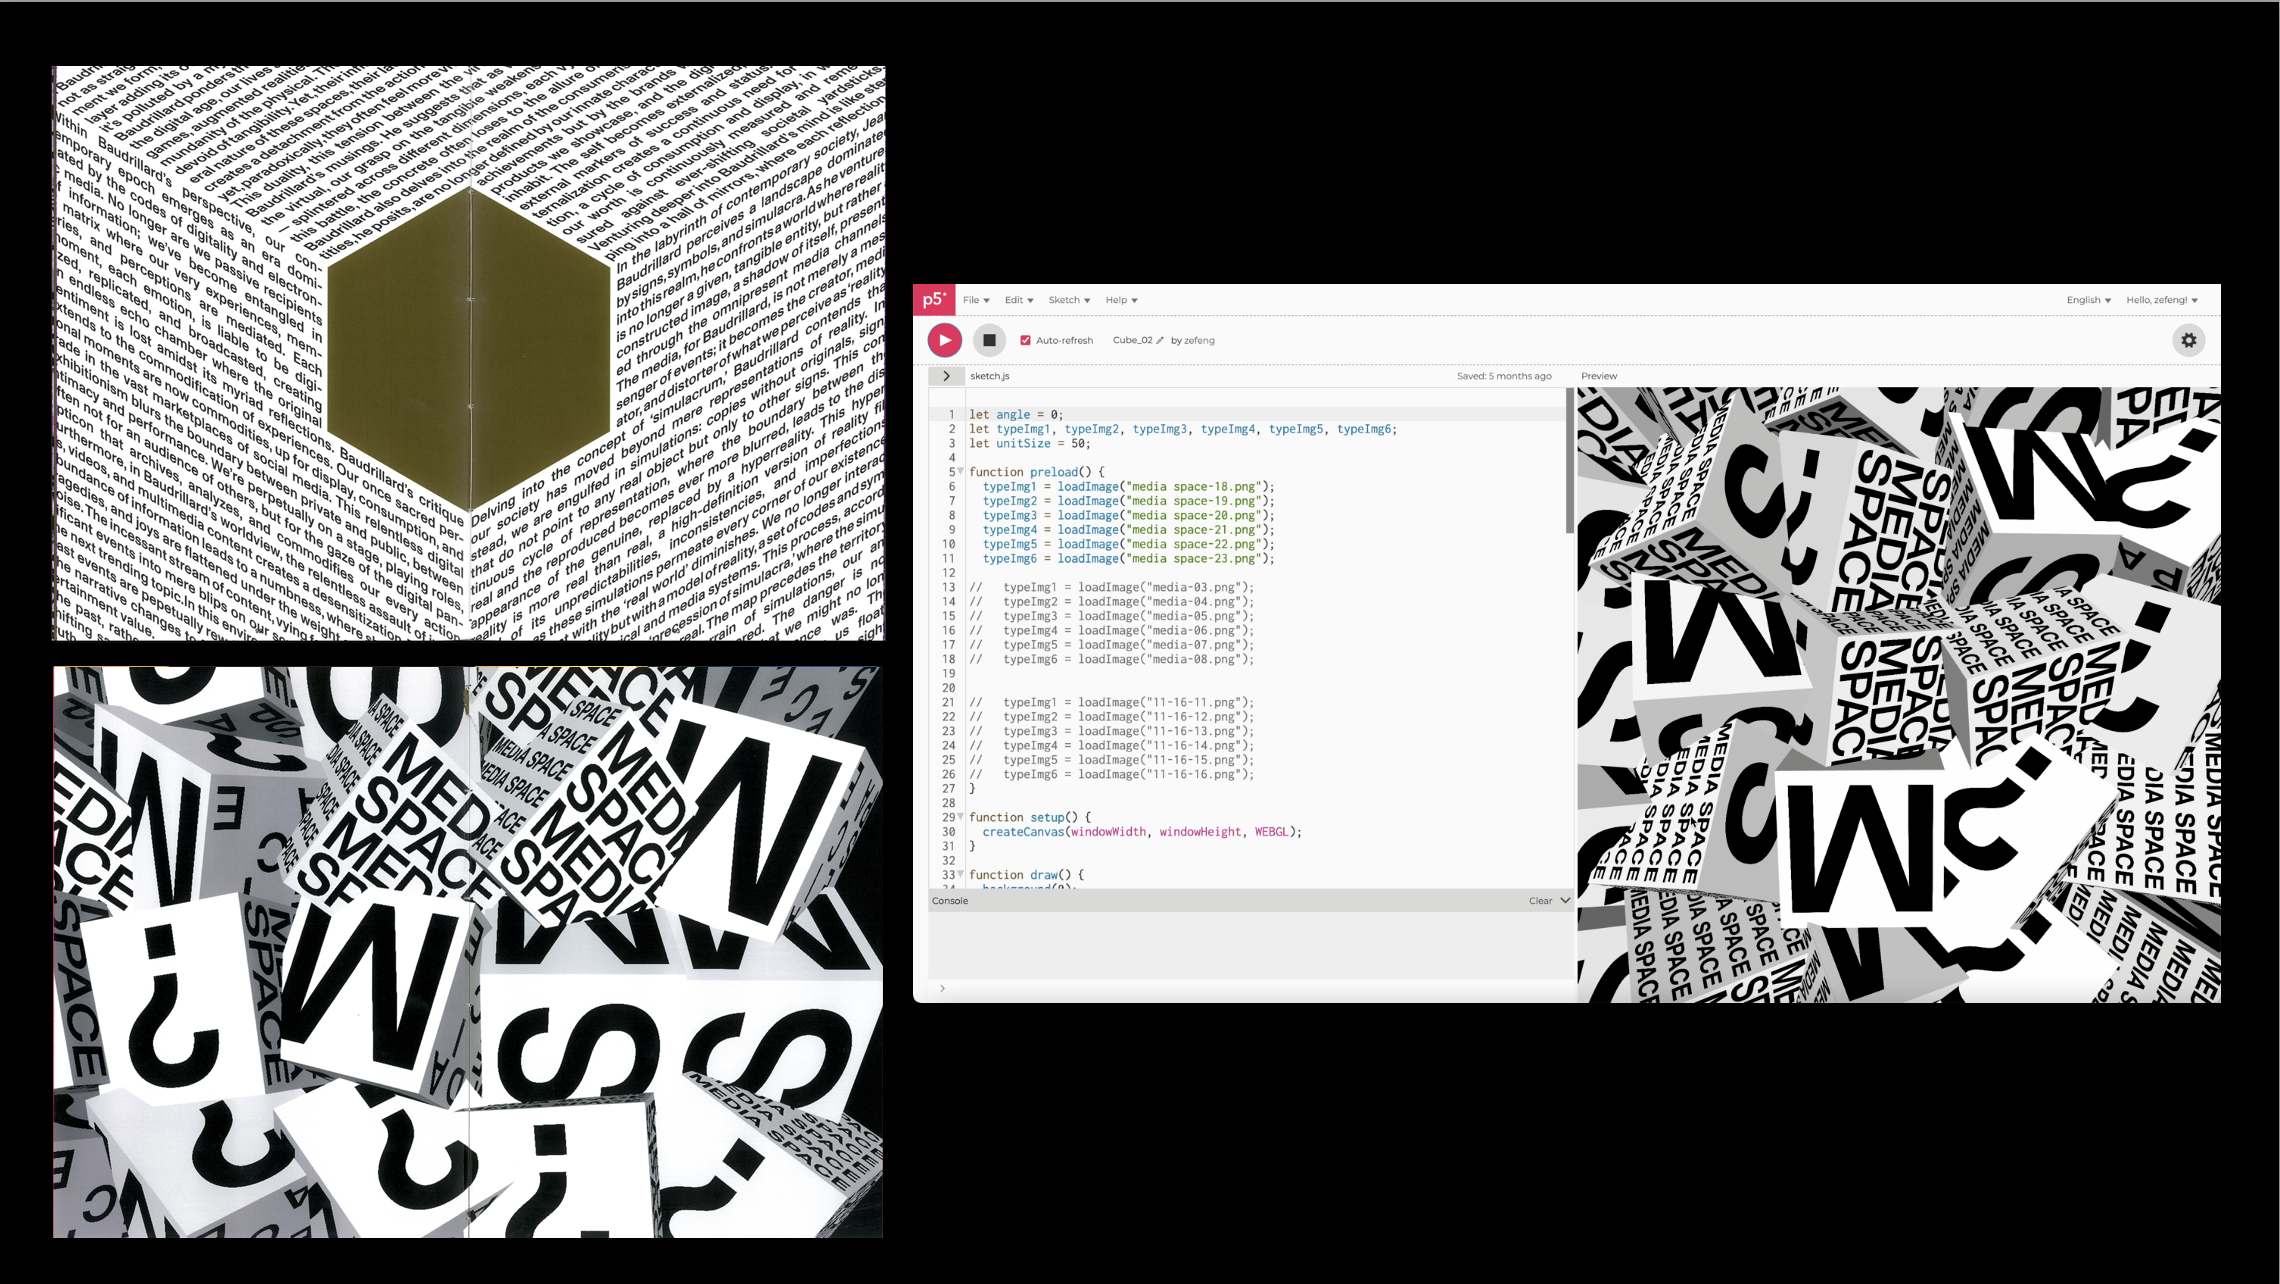The height and width of the screenshot is (1284, 2280).
Task: Open the Hello, zefeng account dropdown
Action: click(2161, 300)
